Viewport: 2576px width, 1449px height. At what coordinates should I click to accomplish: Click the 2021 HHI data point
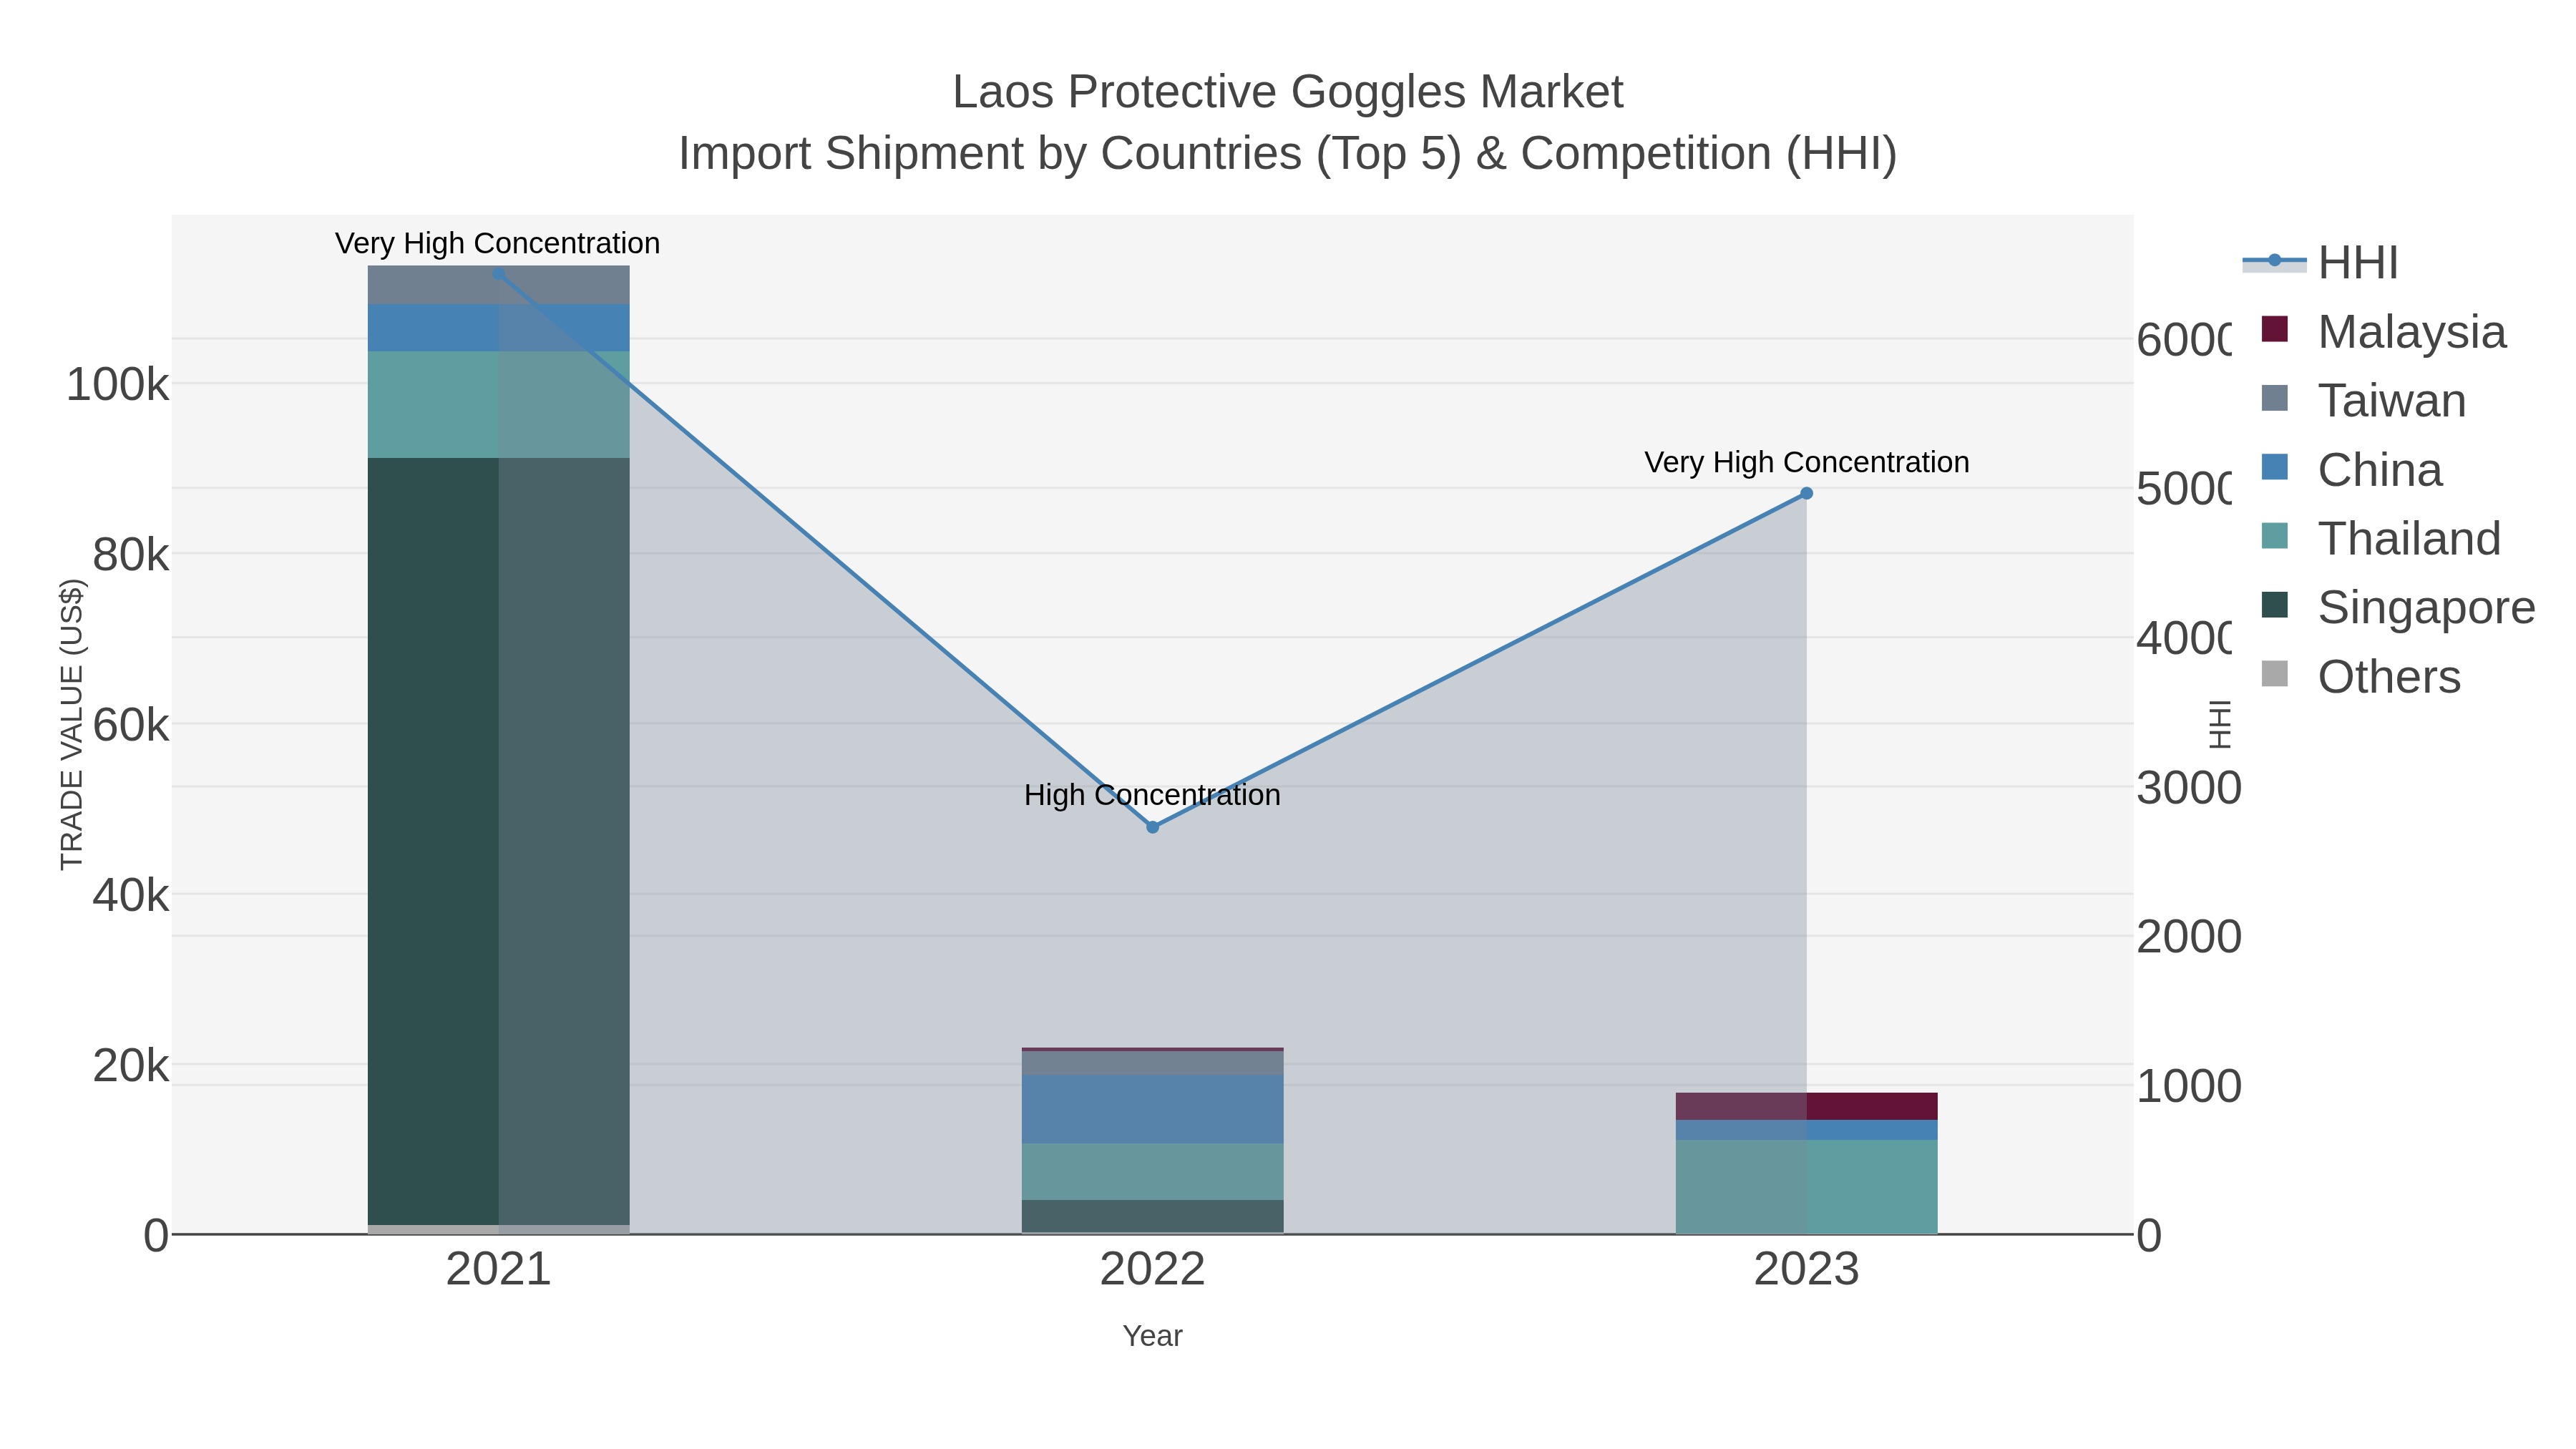[499, 273]
